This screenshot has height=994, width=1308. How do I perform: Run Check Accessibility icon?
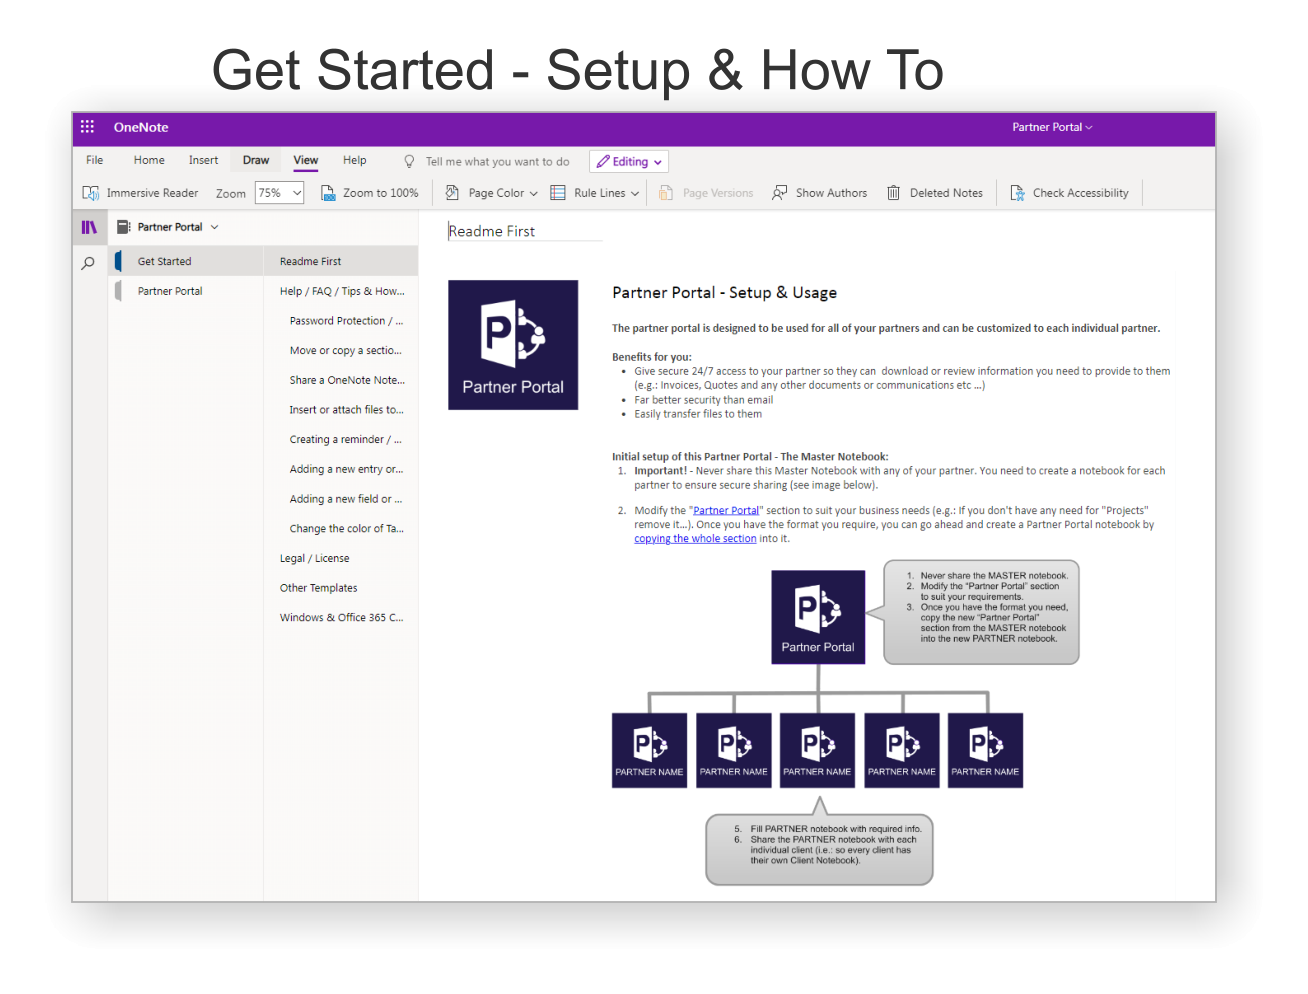point(1017,193)
